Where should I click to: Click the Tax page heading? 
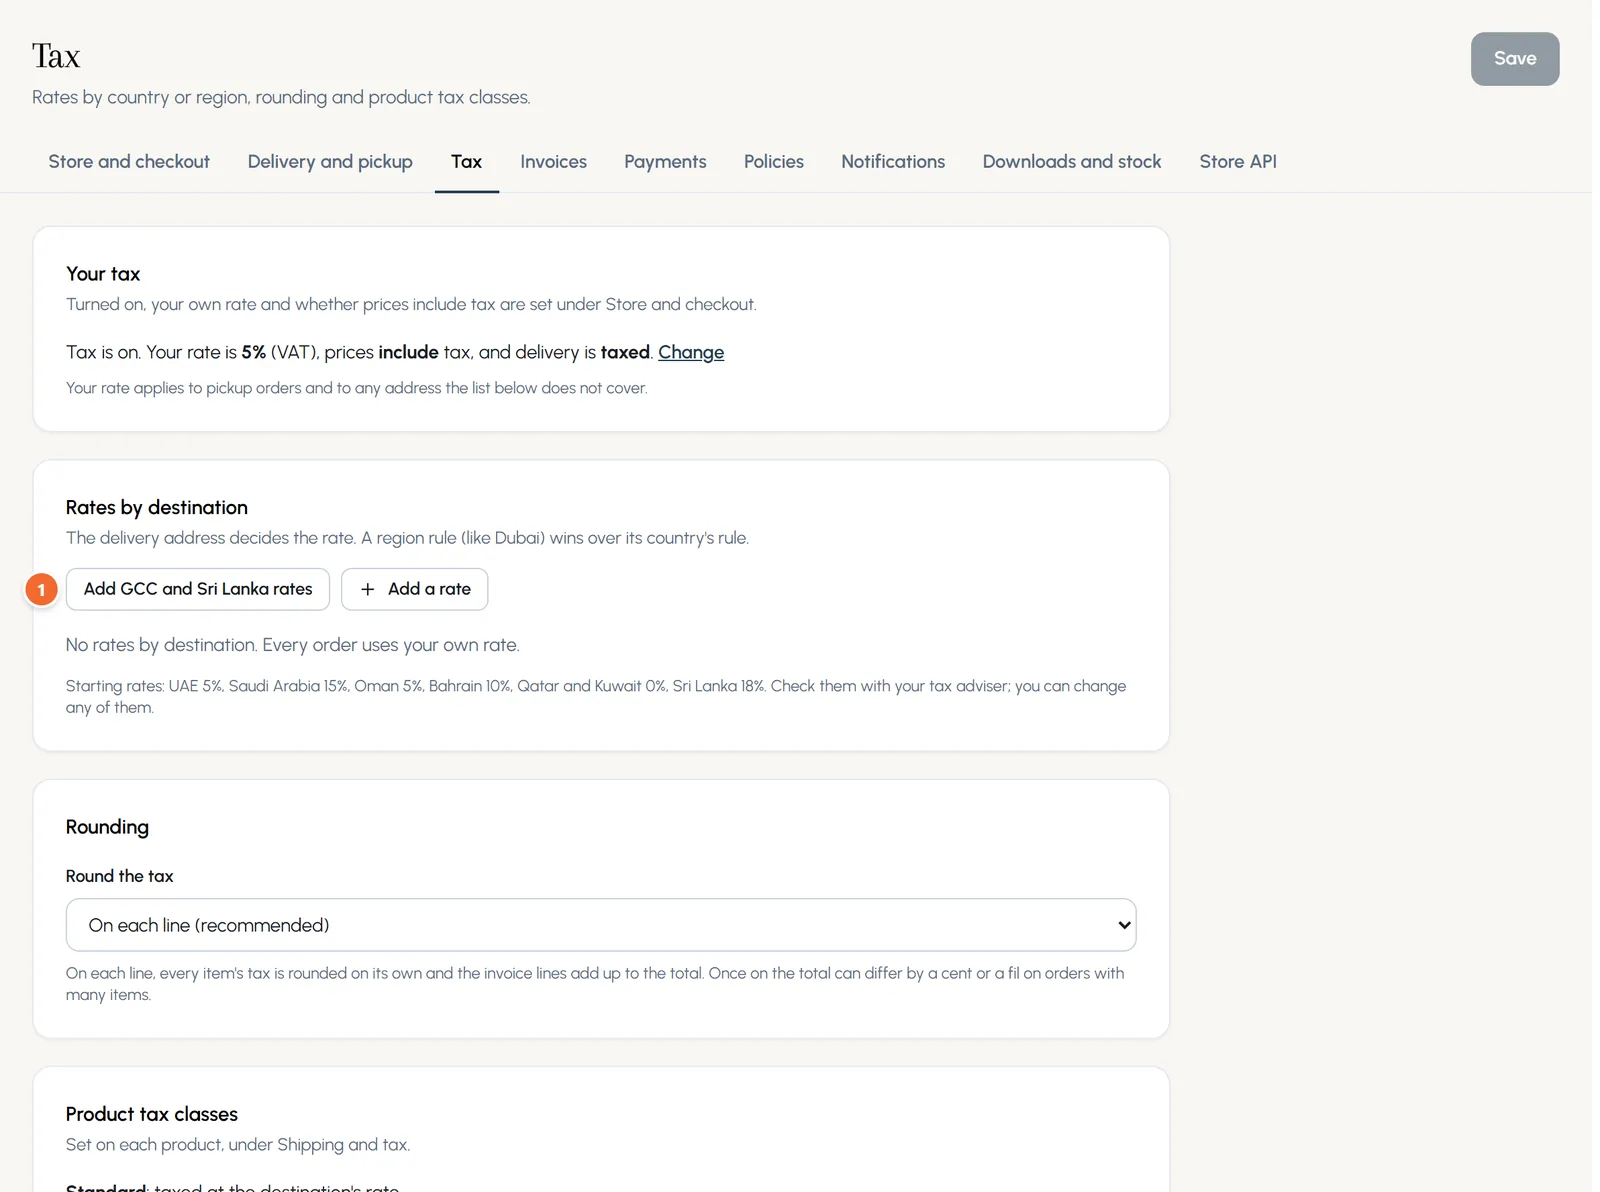click(56, 56)
